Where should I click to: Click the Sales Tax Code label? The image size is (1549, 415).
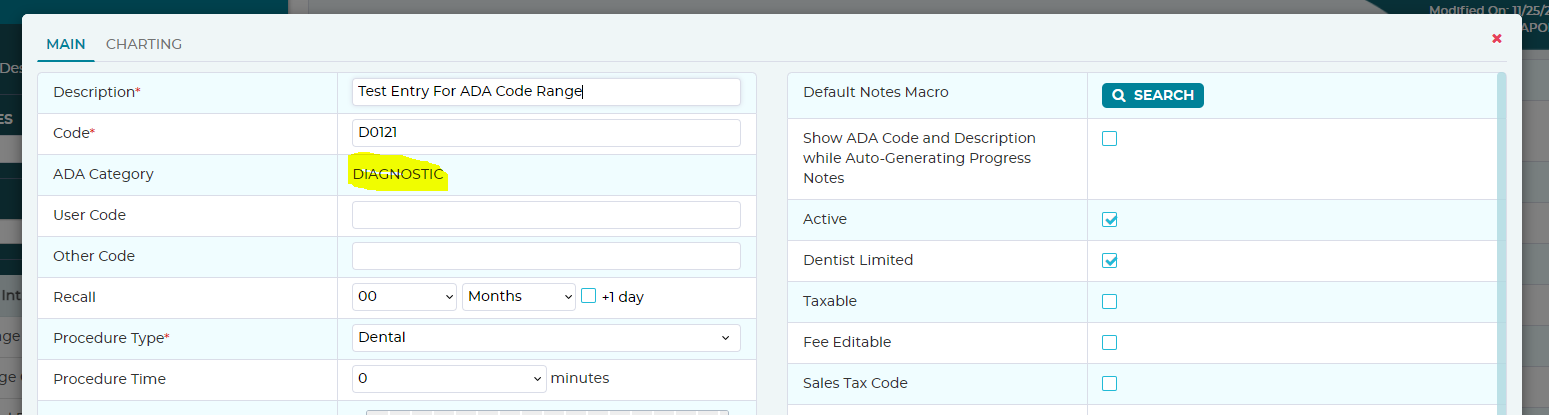(856, 383)
